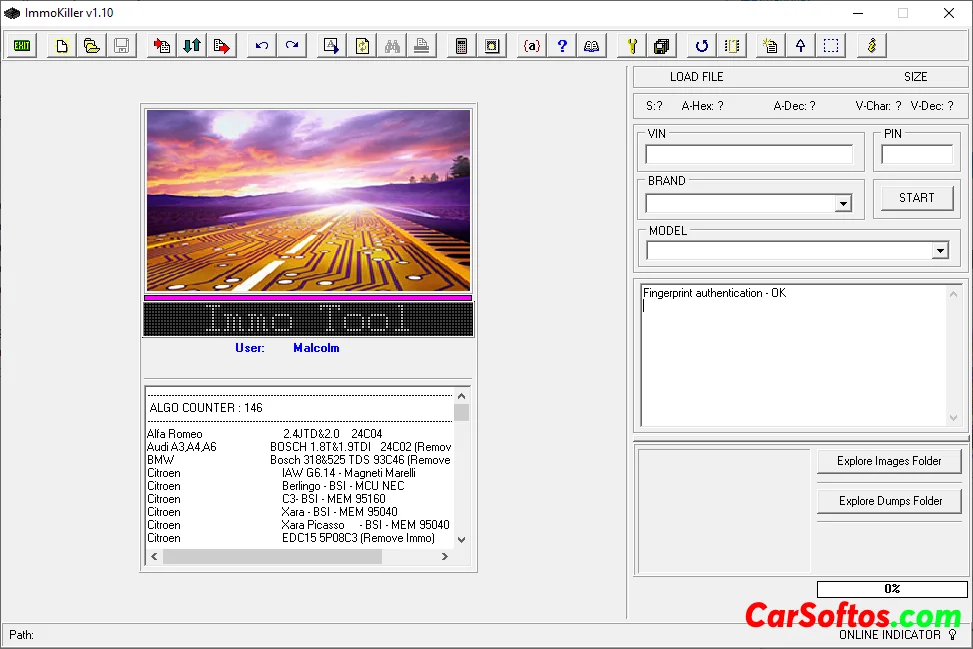973x649 pixels.
Task: Click the green EXIT toolbar icon
Action: 22,46
